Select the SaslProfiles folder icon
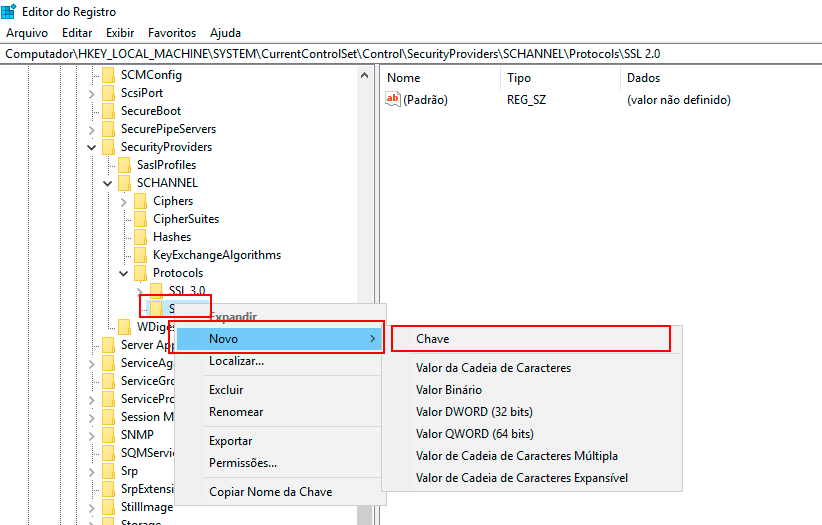This screenshot has width=822, height=525. click(x=125, y=165)
